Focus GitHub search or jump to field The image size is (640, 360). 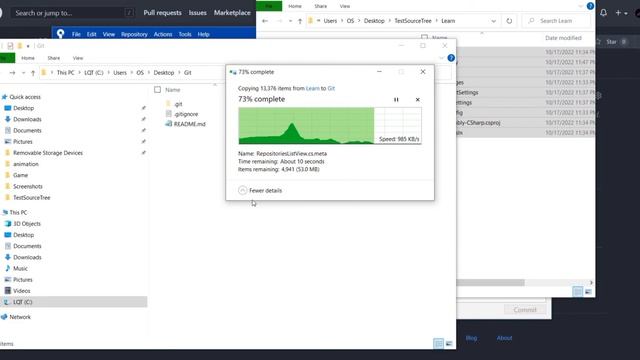[x=72, y=13]
